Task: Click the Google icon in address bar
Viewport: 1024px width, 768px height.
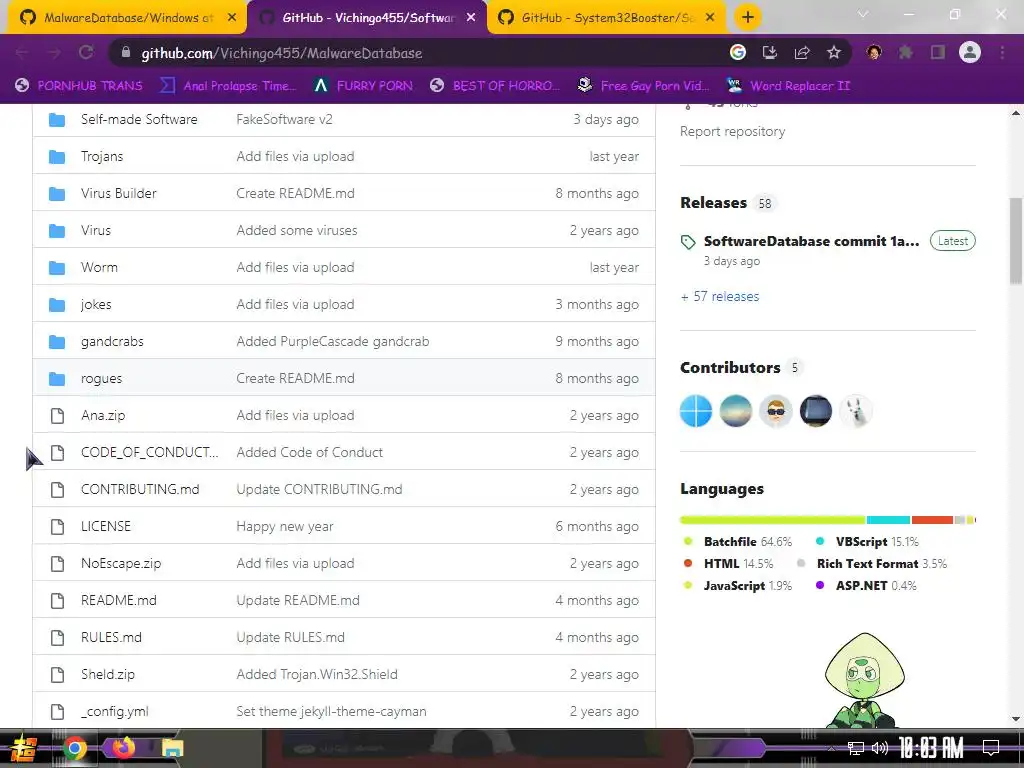Action: click(x=738, y=53)
